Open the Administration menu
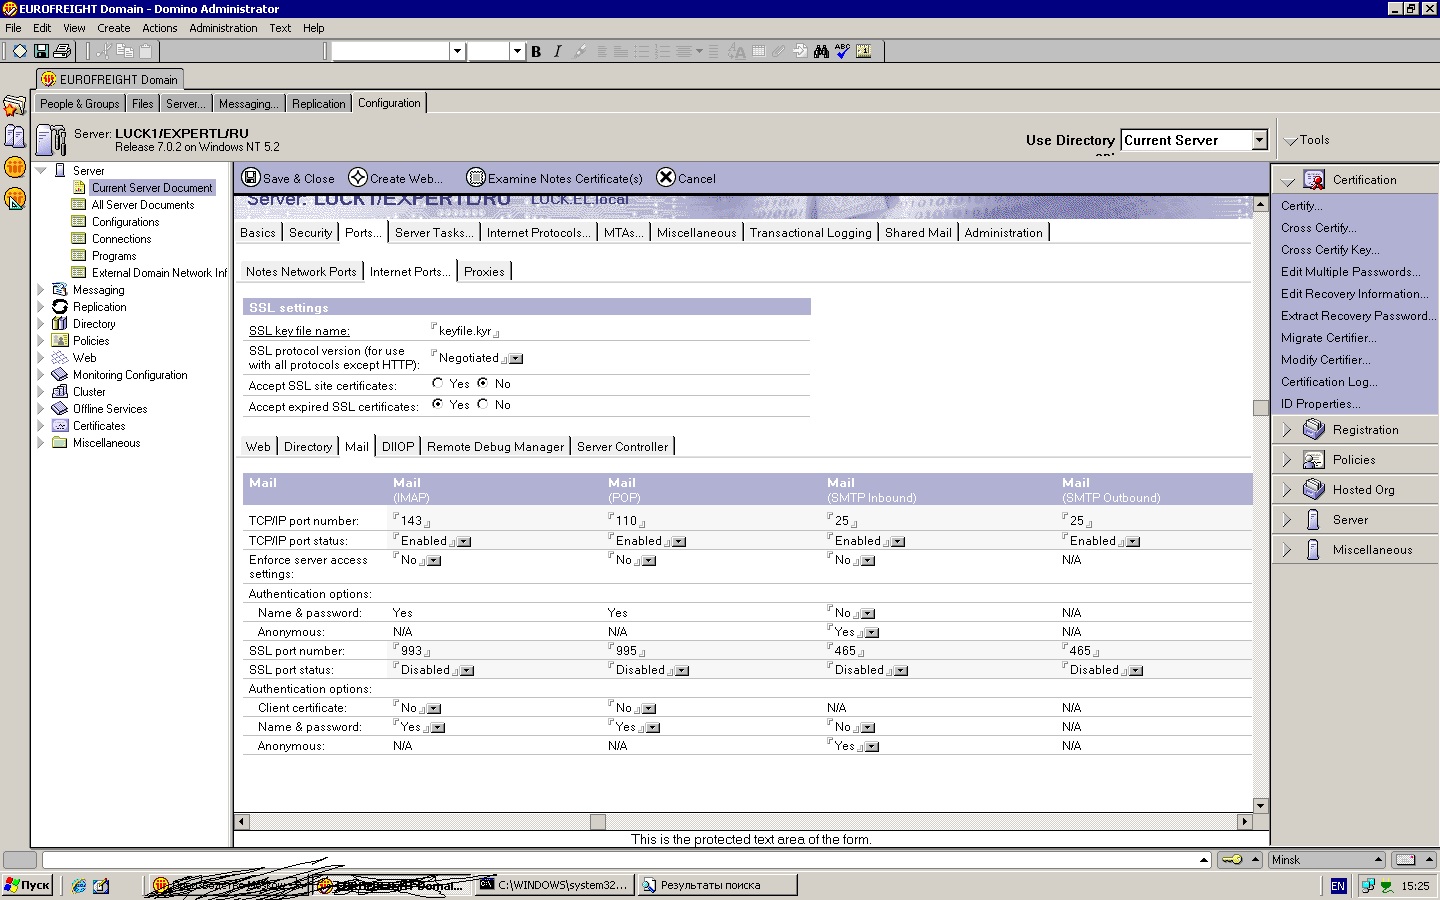Viewport: 1440px width, 900px height. click(223, 28)
